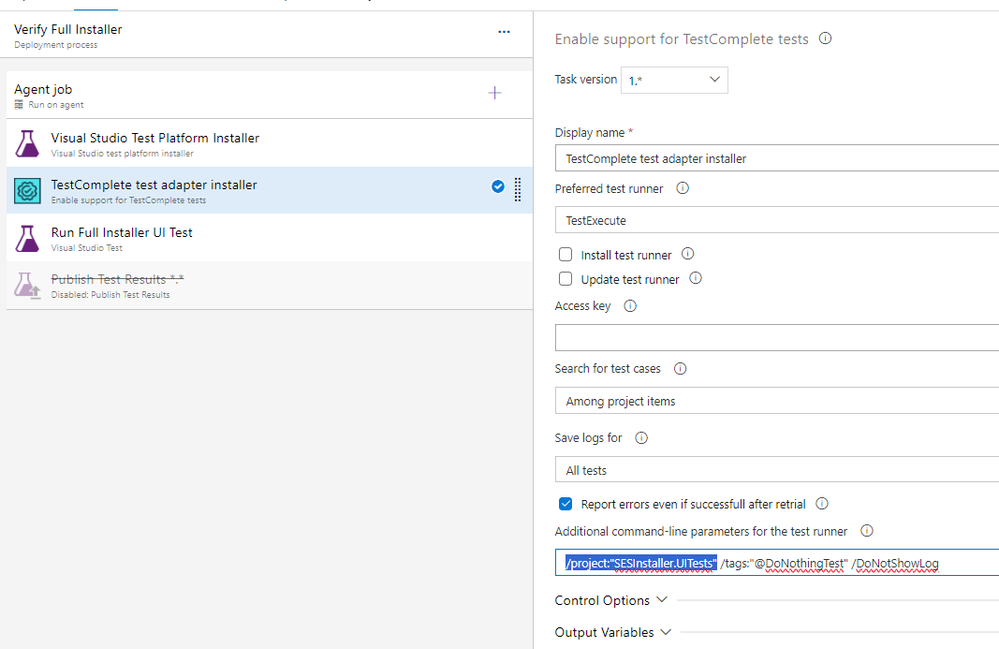
Task: Click the info icon beside Save logs for
Action: coord(642,438)
